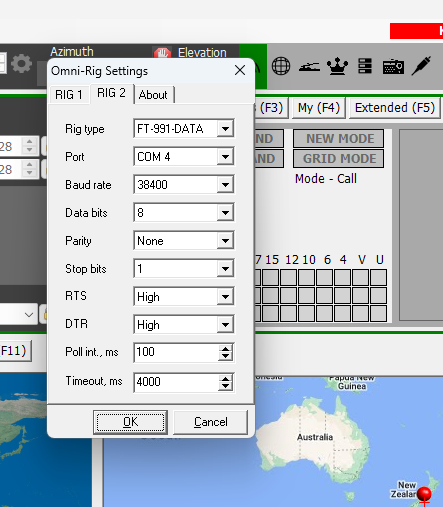Screen dimensions: 443x507
Task: Confirm settings with OK button
Action: tap(130, 422)
